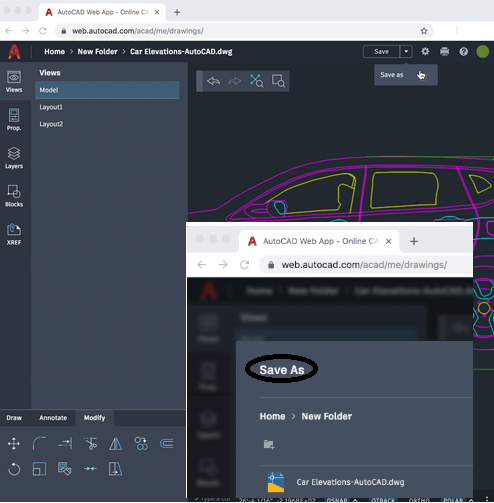Reload page in the main browser window
This screenshot has height=503, width=494.
point(43,31)
